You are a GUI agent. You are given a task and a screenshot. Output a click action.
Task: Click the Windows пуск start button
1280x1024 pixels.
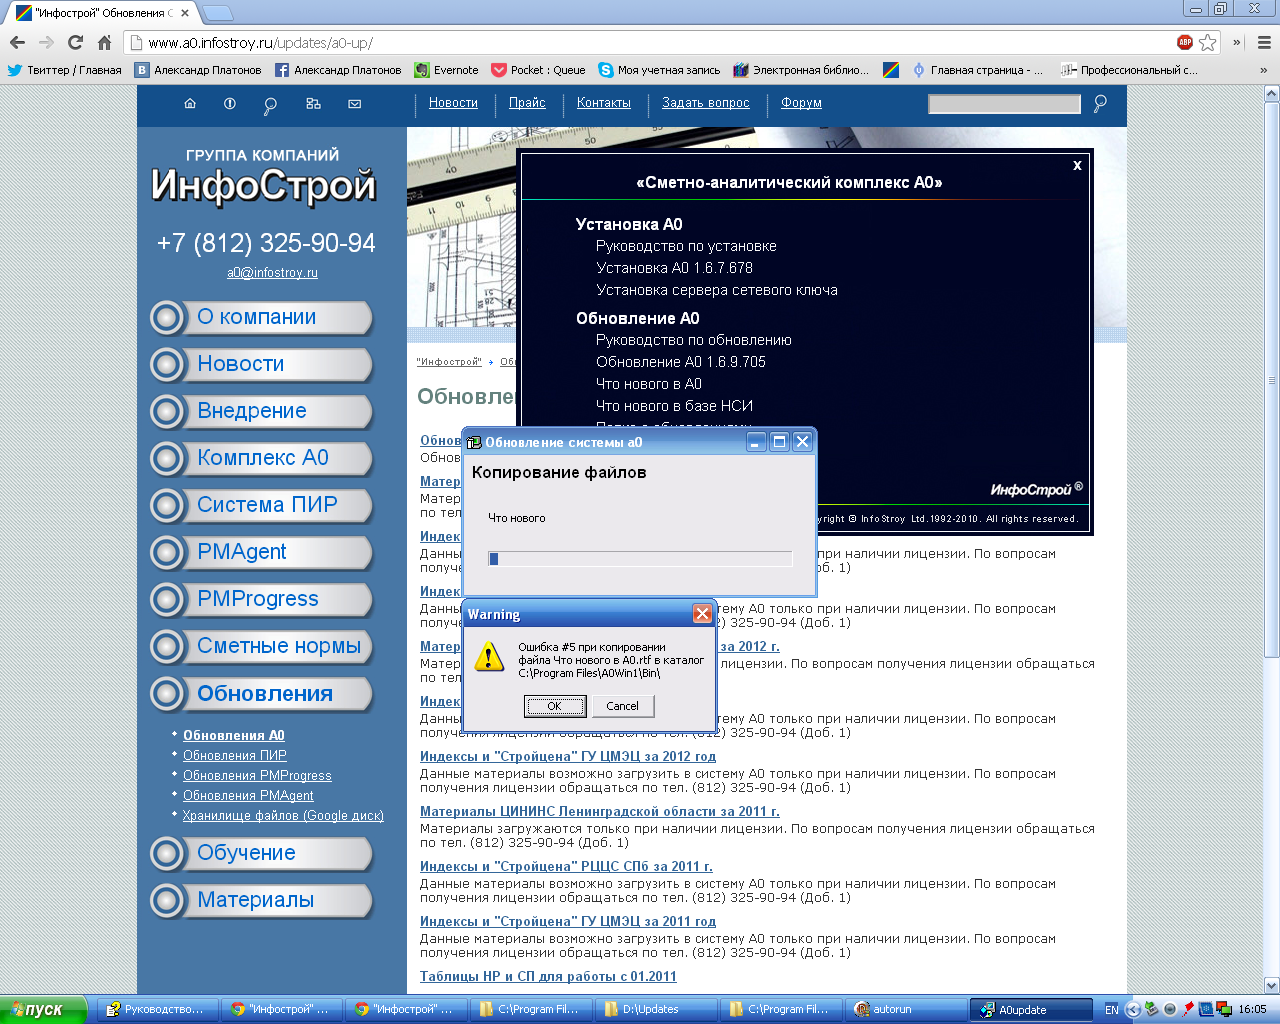(44, 1010)
